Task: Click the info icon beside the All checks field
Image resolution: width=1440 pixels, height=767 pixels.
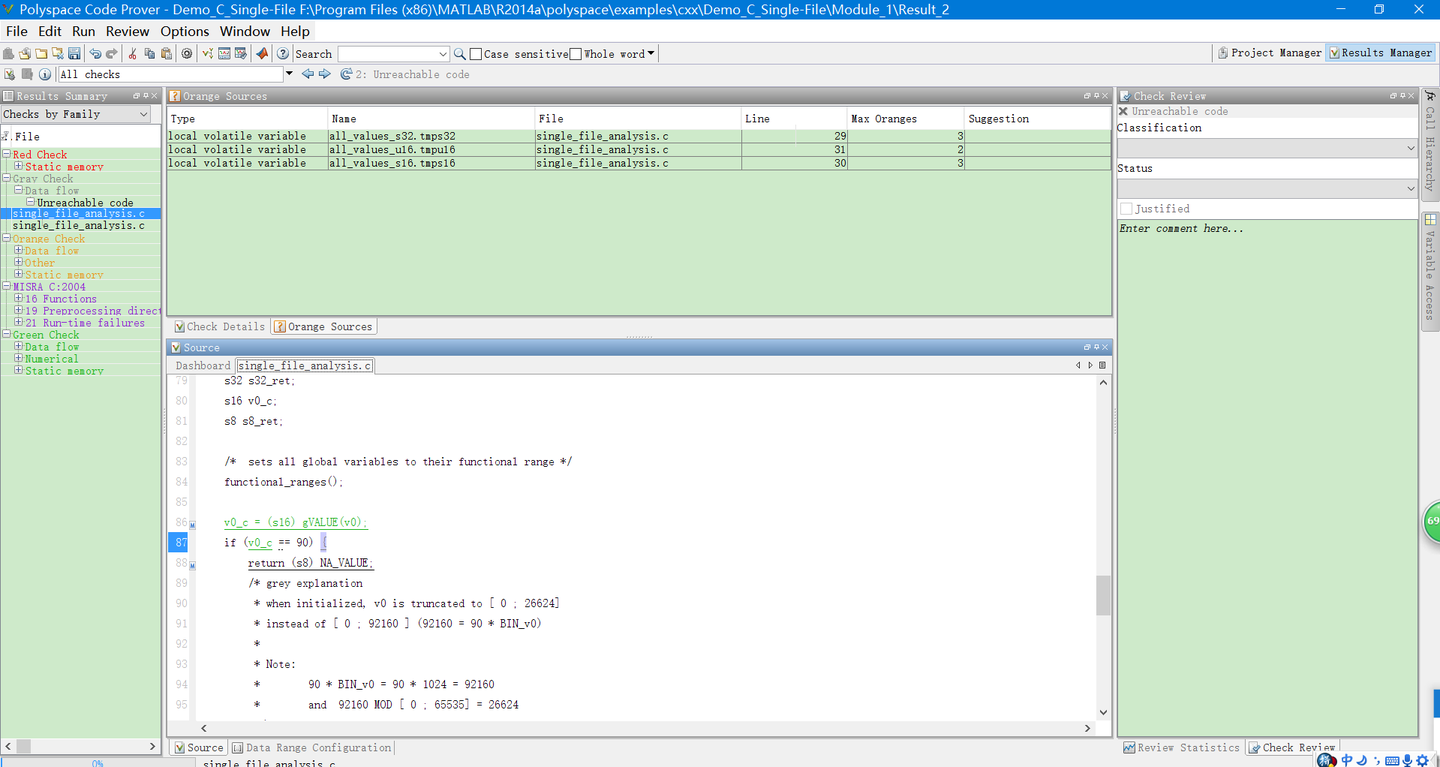Action: [x=45, y=74]
